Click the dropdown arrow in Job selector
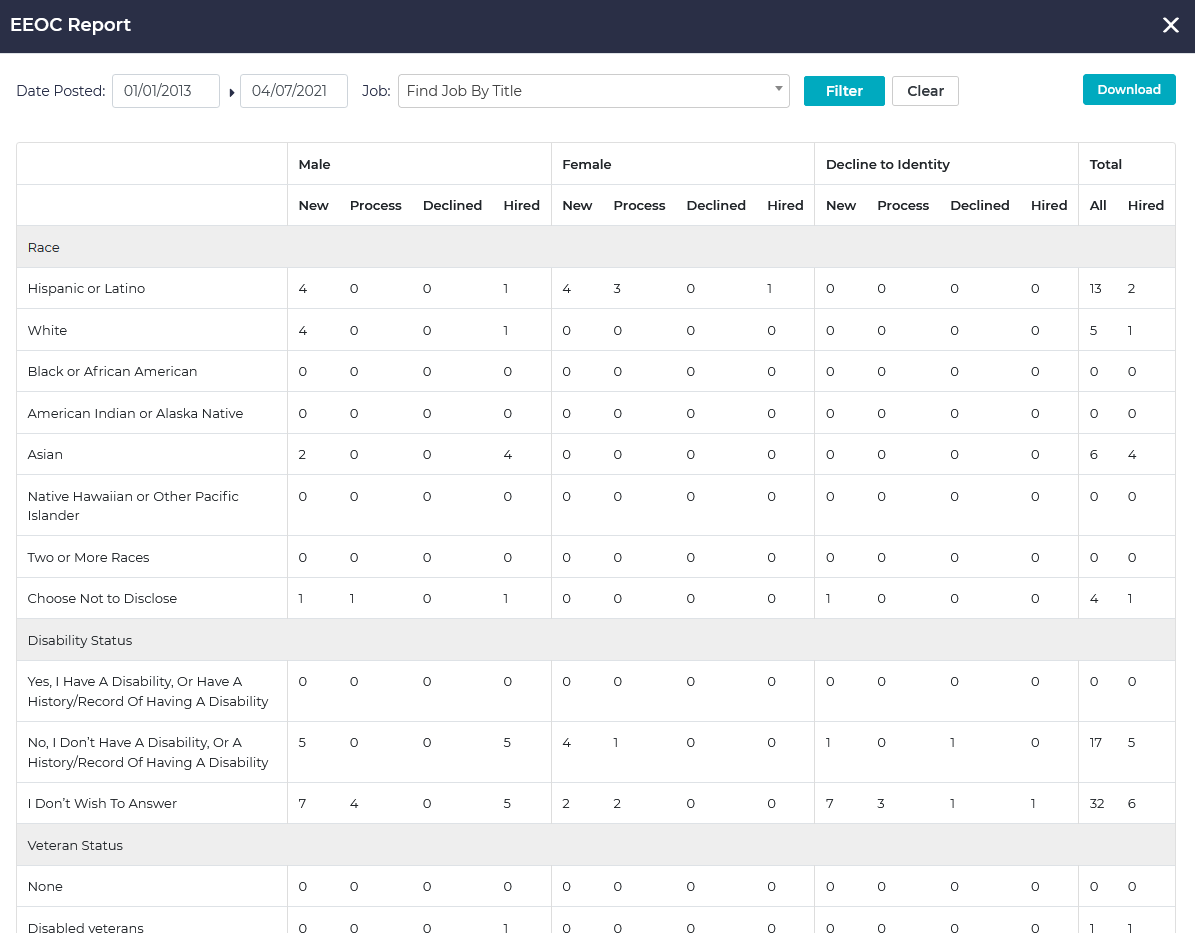Viewport: 1195px width, 933px height. click(x=778, y=89)
